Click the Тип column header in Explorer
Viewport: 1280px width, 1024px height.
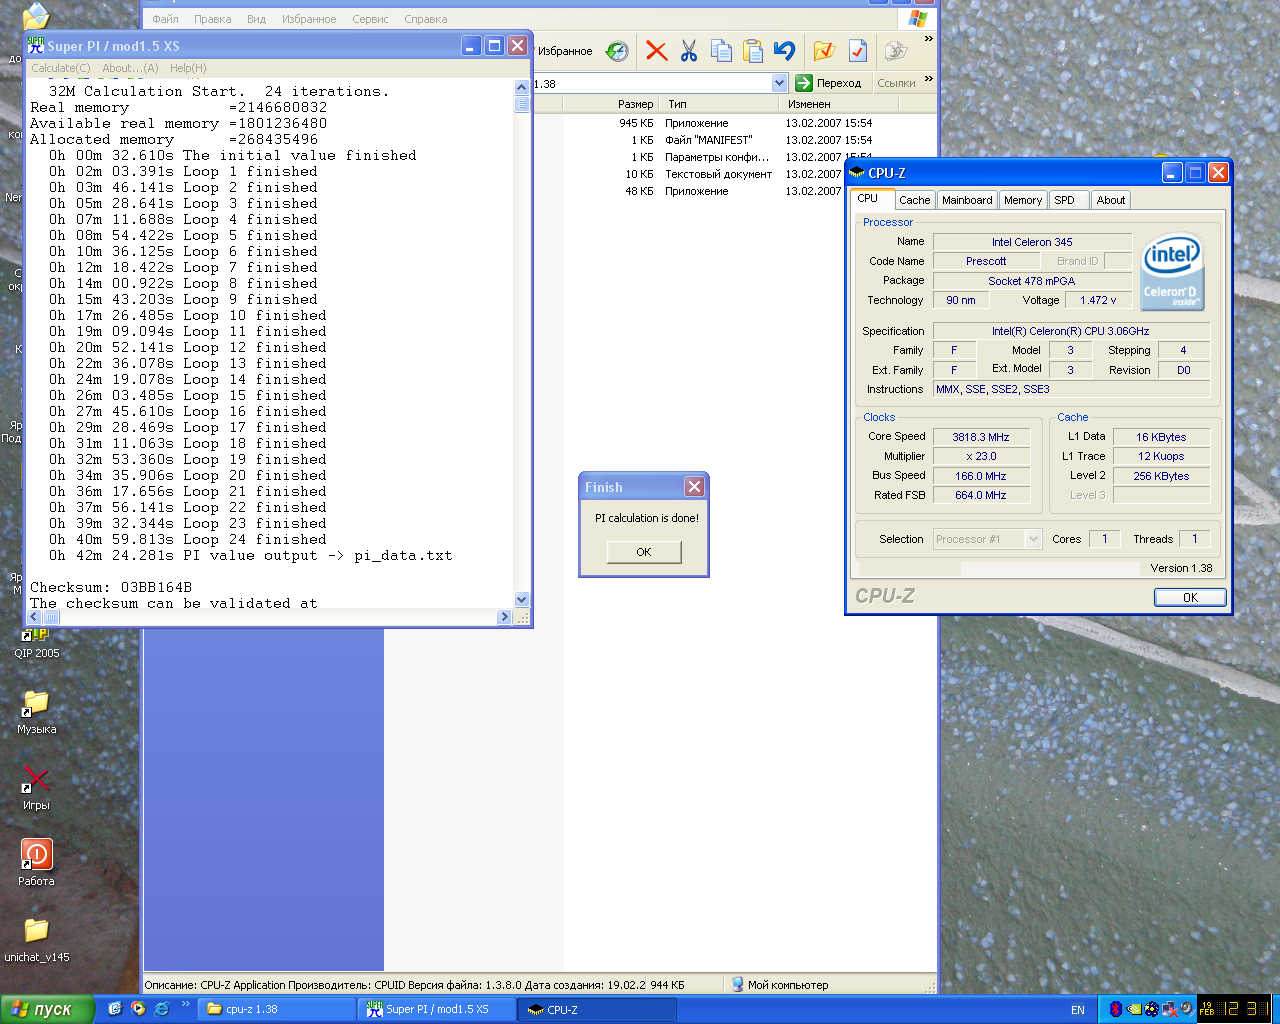(718, 104)
